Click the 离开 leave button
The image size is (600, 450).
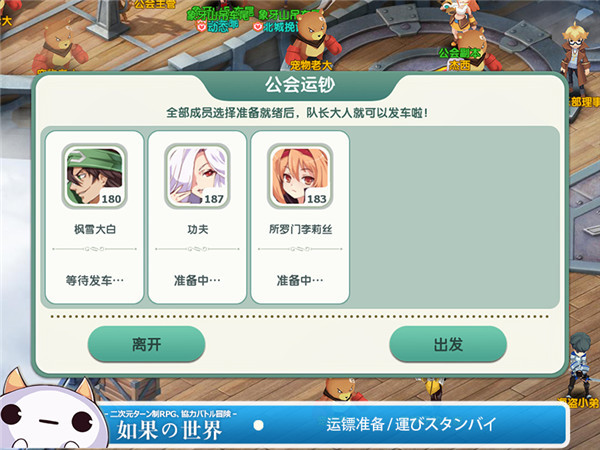[147, 344]
